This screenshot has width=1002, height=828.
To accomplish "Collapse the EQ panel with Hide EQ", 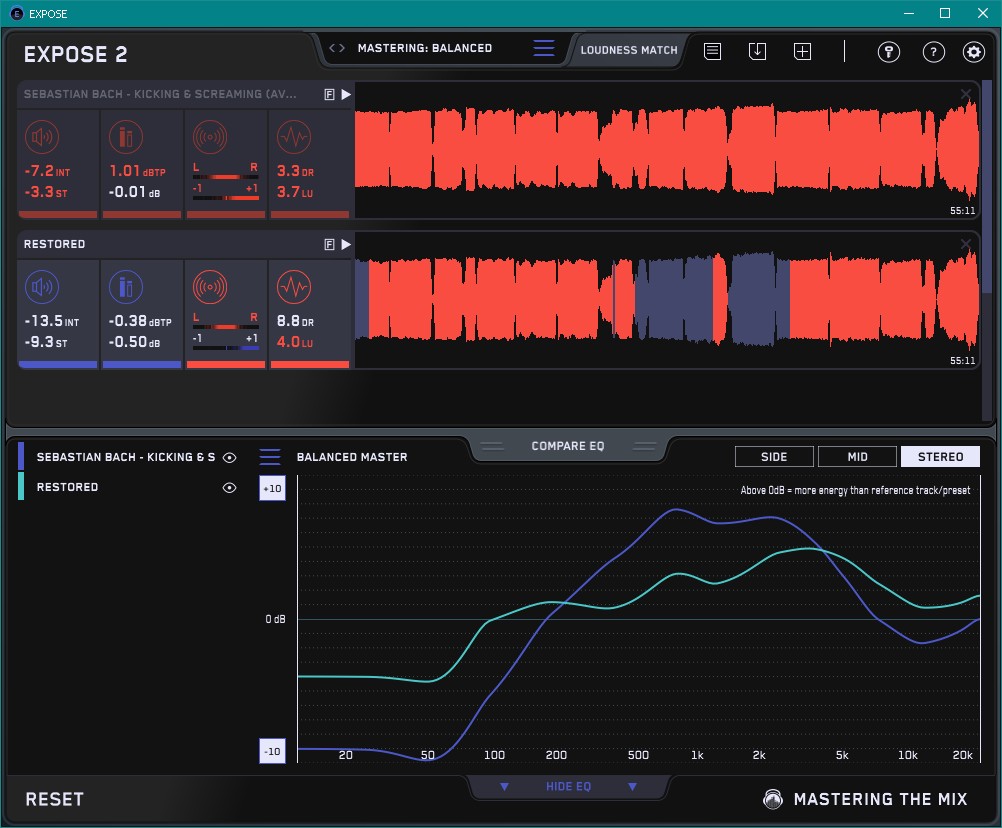I will click(568, 787).
